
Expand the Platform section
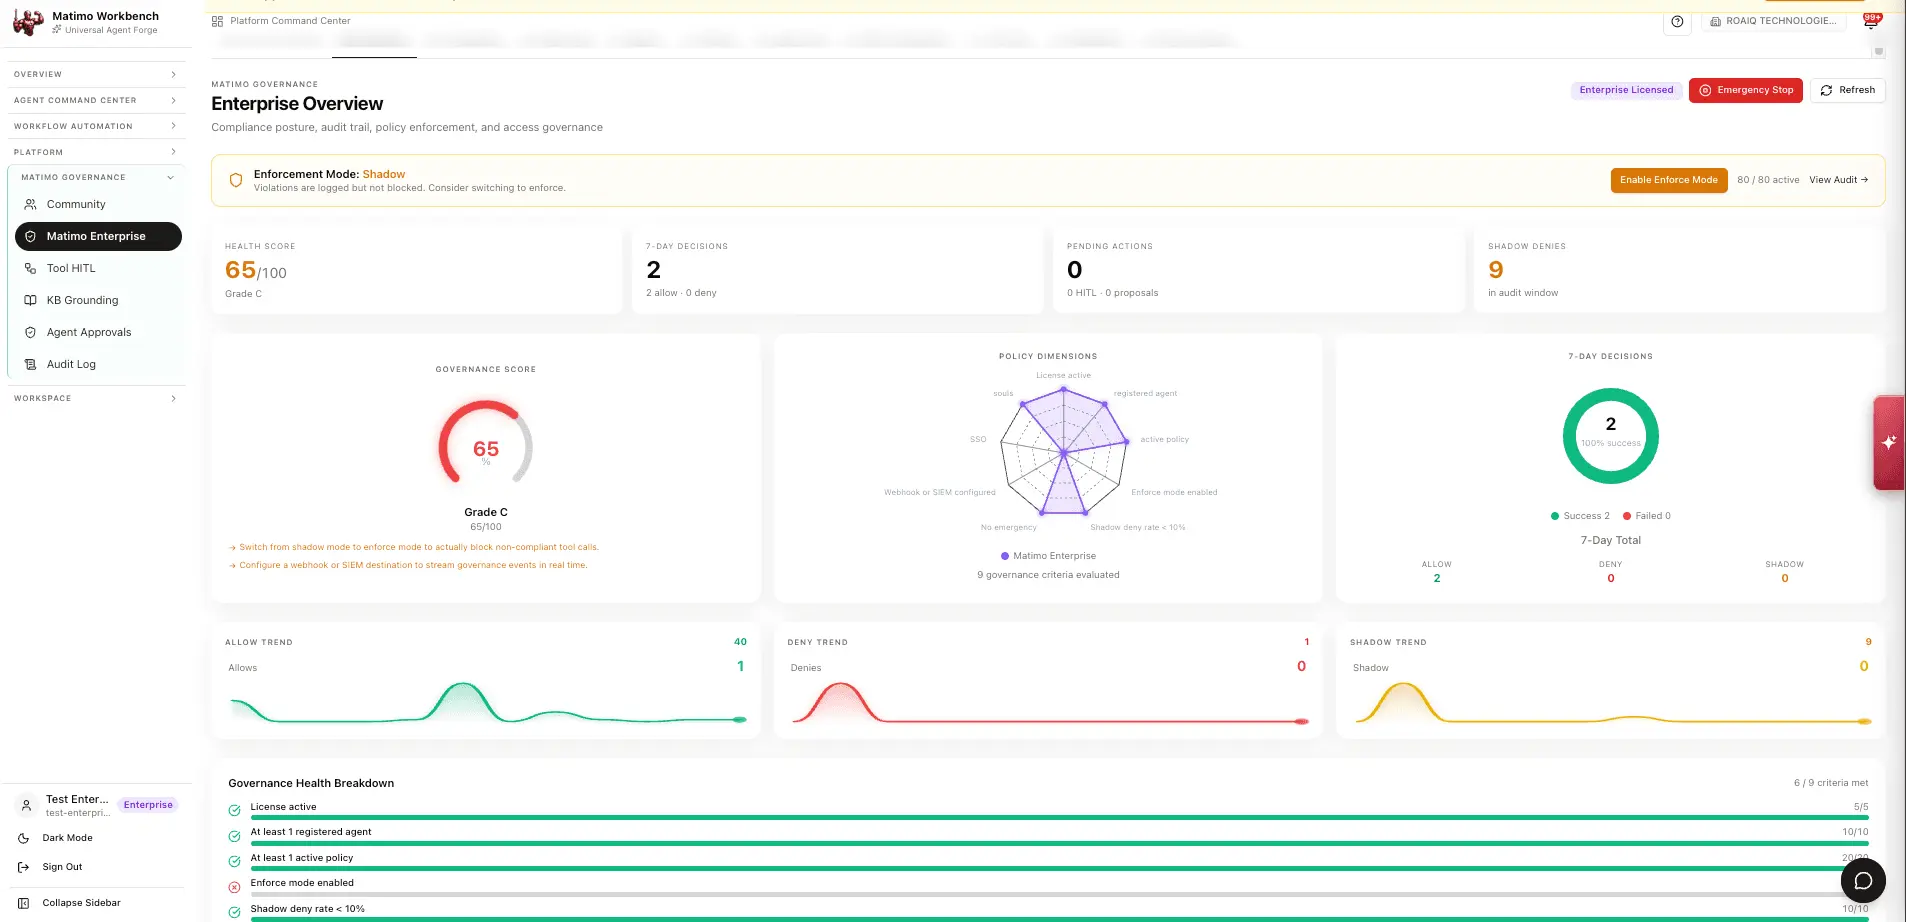pyautogui.click(x=96, y=152)
